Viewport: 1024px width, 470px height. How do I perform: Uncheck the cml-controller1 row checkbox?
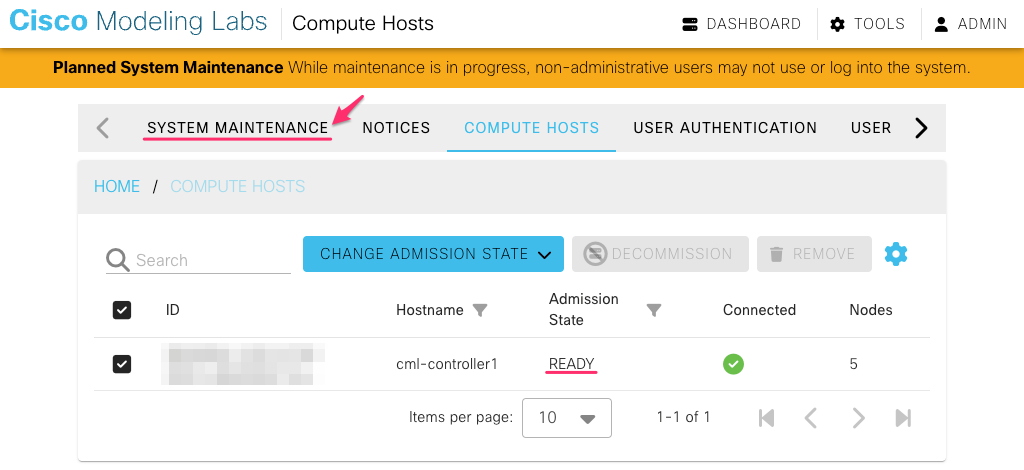click(122, 364)
